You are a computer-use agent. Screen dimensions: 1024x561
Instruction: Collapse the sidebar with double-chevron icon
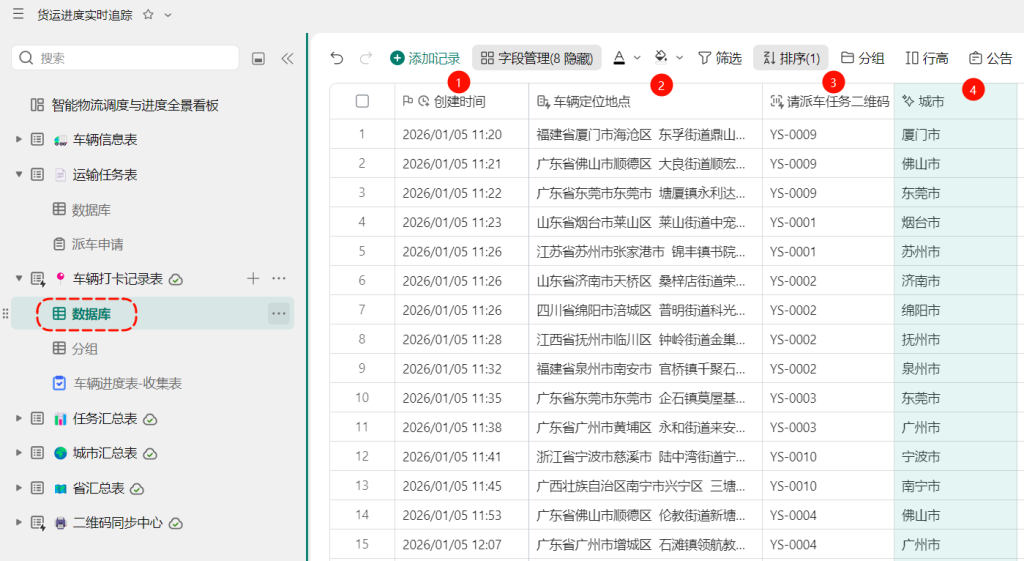[x=287, y=59]
